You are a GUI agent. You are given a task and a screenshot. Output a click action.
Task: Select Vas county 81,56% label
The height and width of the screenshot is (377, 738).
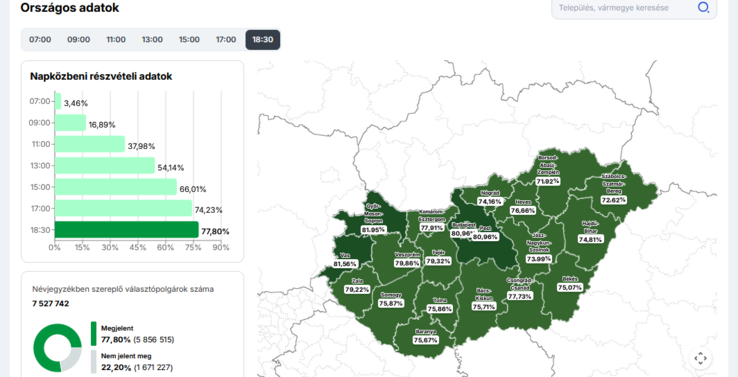click(x=345, y=264)
